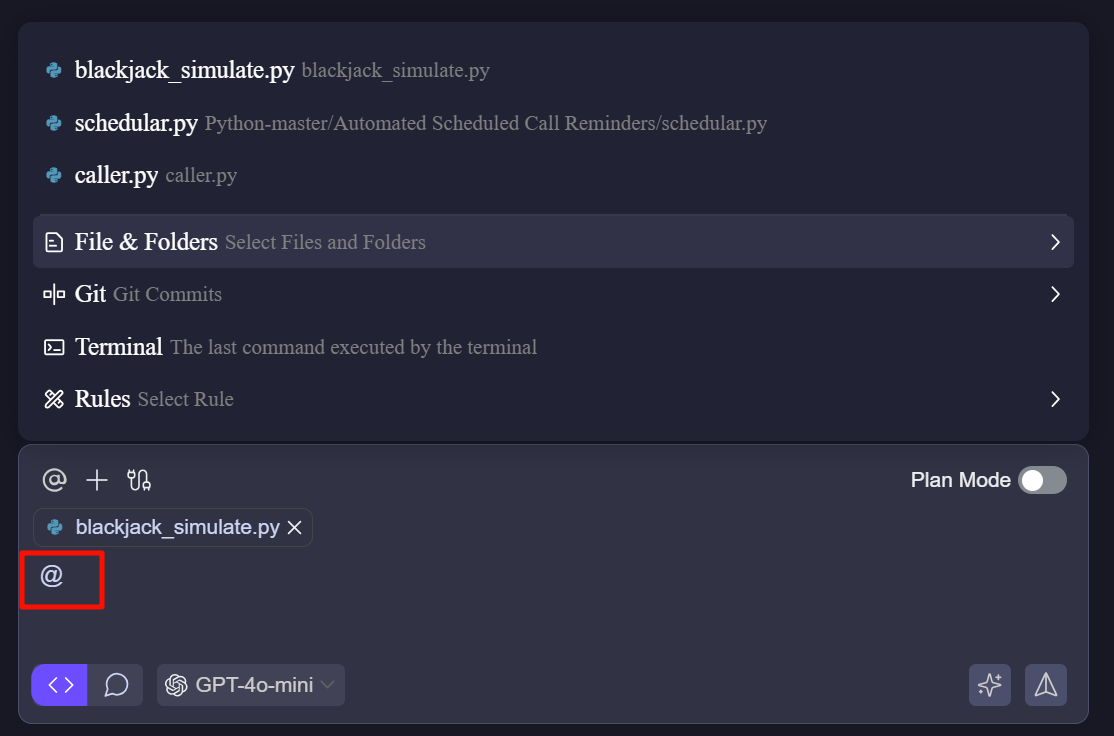The width and height of the screenshot is (1114, 736).
Task: Toggle the Plan Mode switch
Action: (1042, 480)
